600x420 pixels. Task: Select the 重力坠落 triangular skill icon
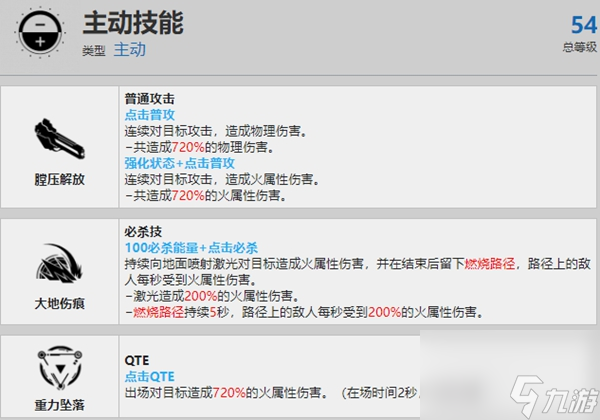60,368
